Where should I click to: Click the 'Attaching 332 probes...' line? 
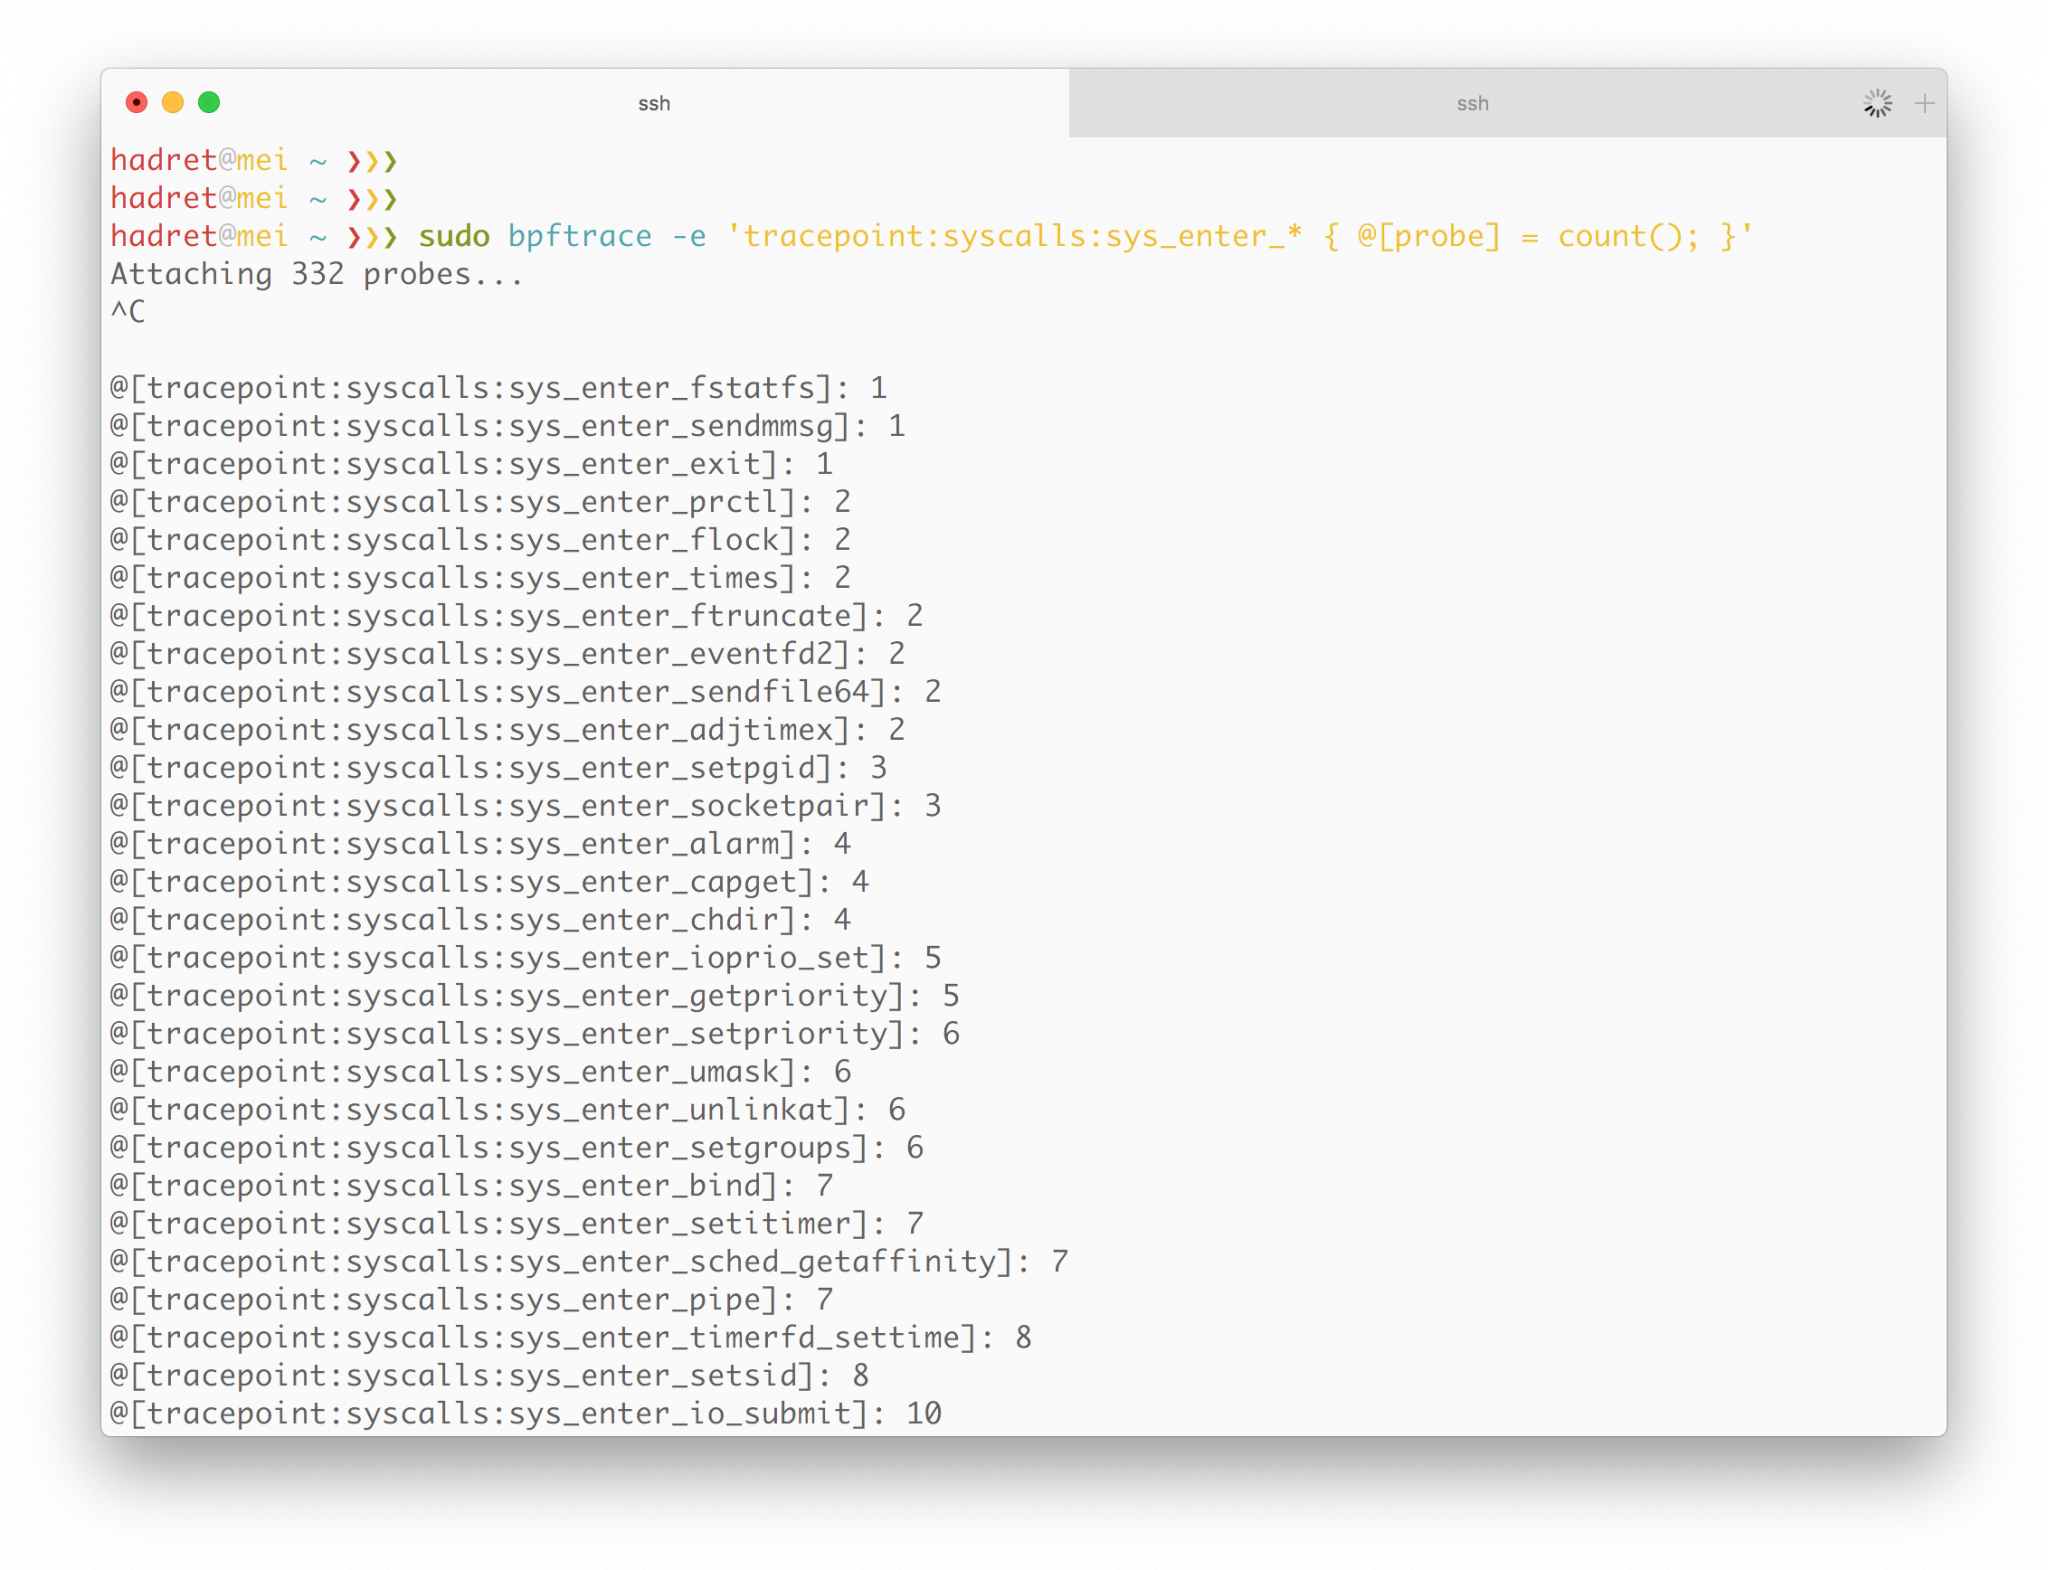tap(317, 275)
